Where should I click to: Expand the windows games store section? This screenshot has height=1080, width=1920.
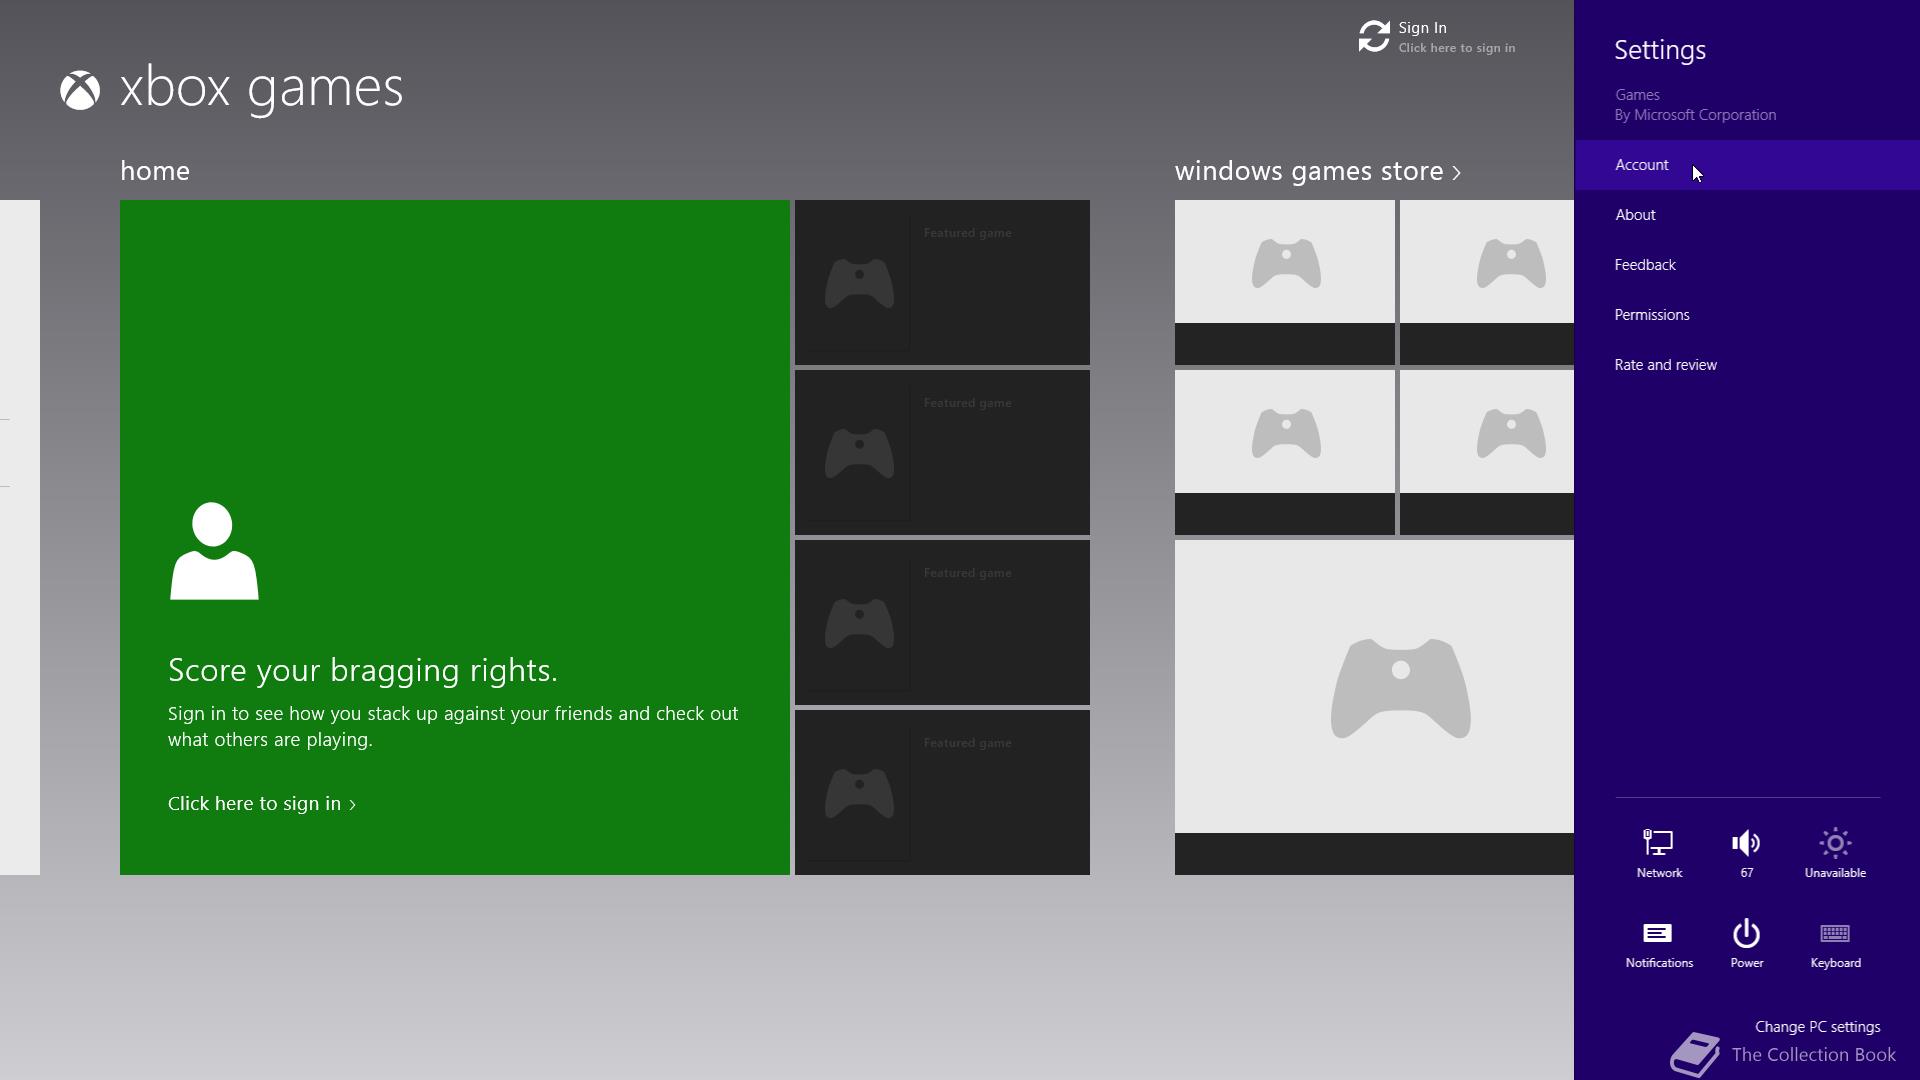pyautogui.click(x=1317, y=171)
